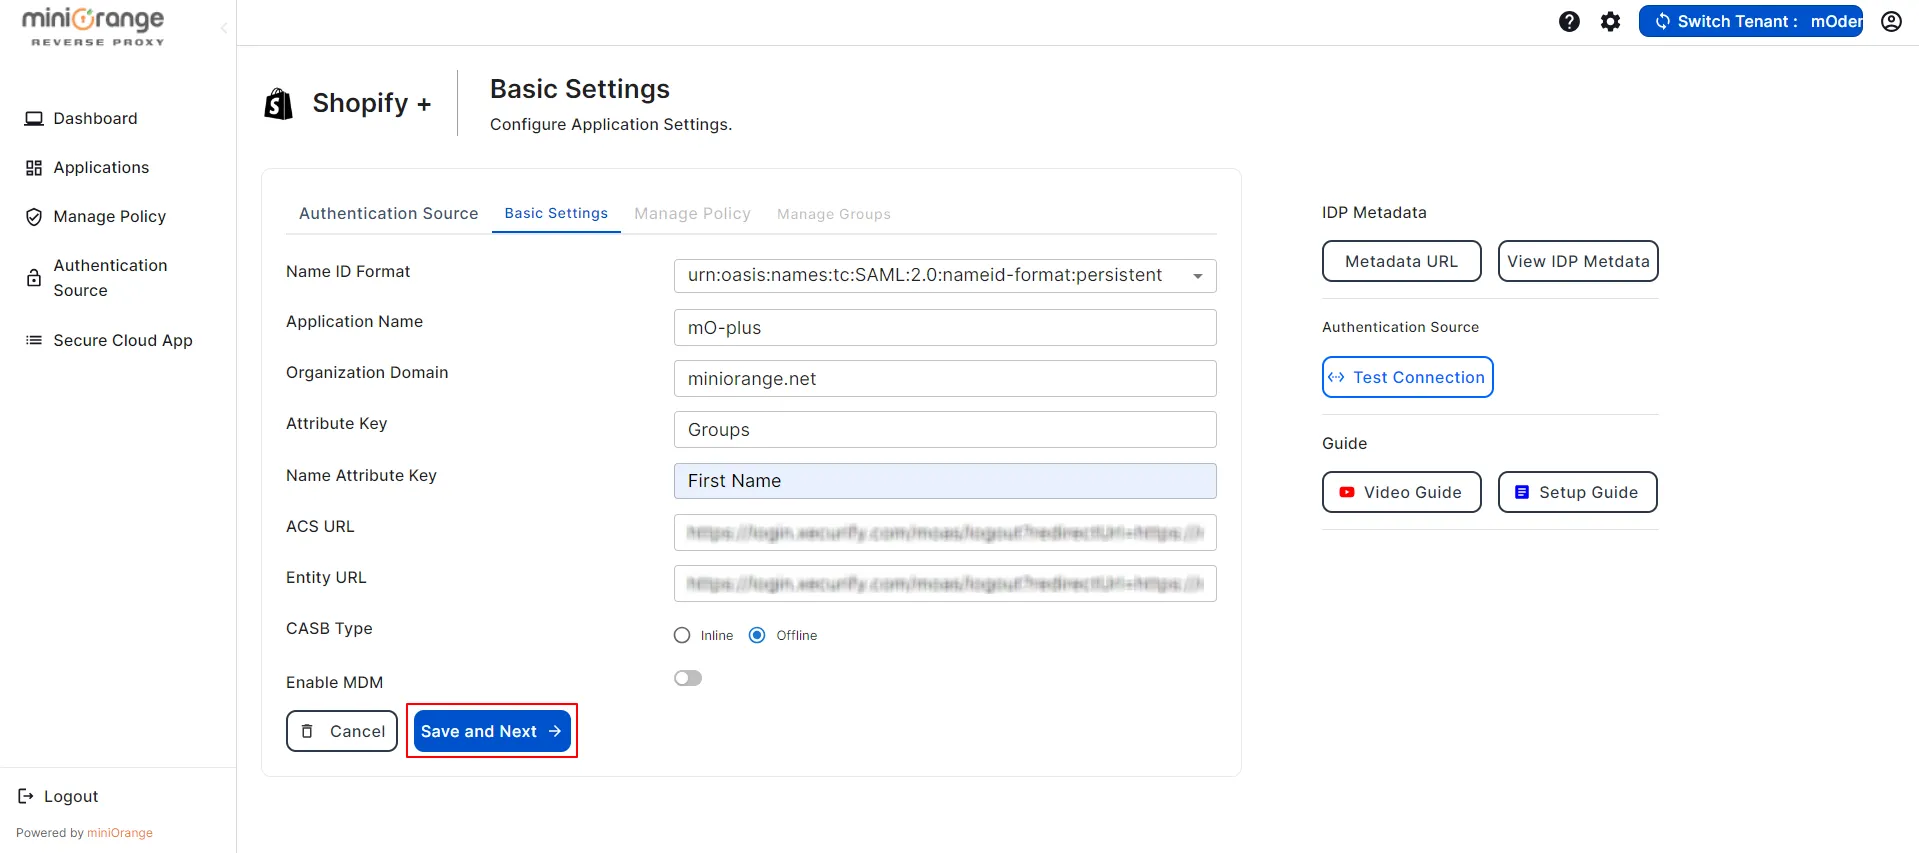Click the Logout arrow icon

[26, 796]
